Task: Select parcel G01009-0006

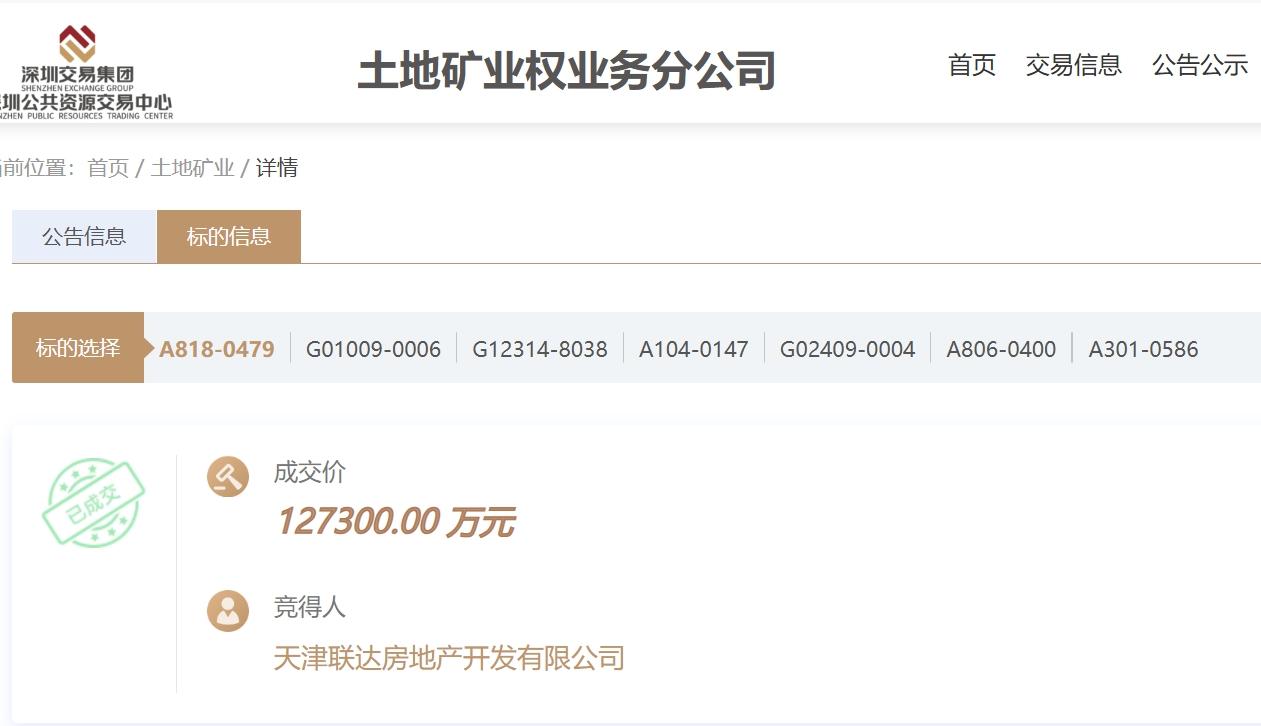Action: [x=373, y=349]
